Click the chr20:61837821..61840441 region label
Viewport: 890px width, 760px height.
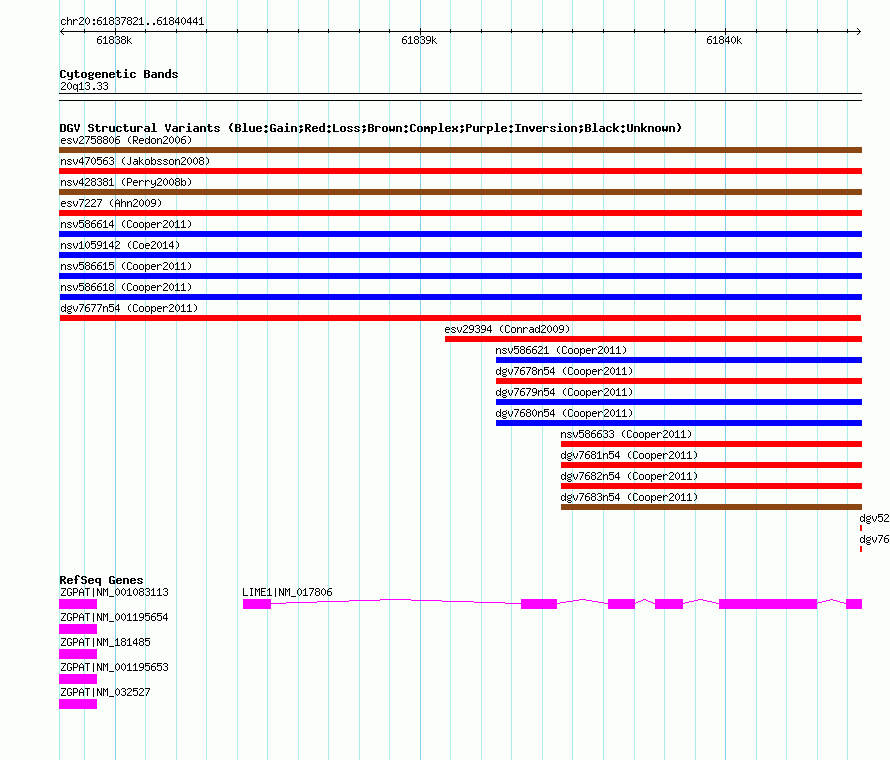(132, 22)
